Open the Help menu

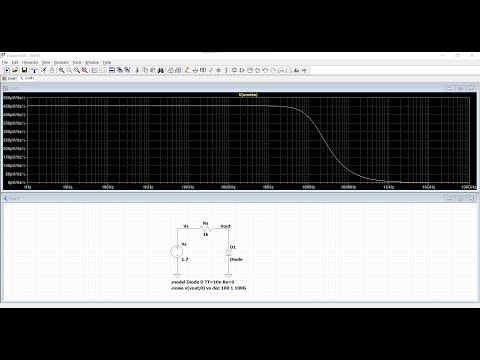[x=107, y=62]
